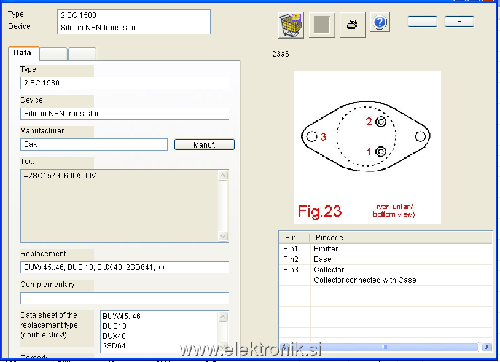500x362 pixels.
Task: Click the Pinning column header
Action: tap(401, 238)
